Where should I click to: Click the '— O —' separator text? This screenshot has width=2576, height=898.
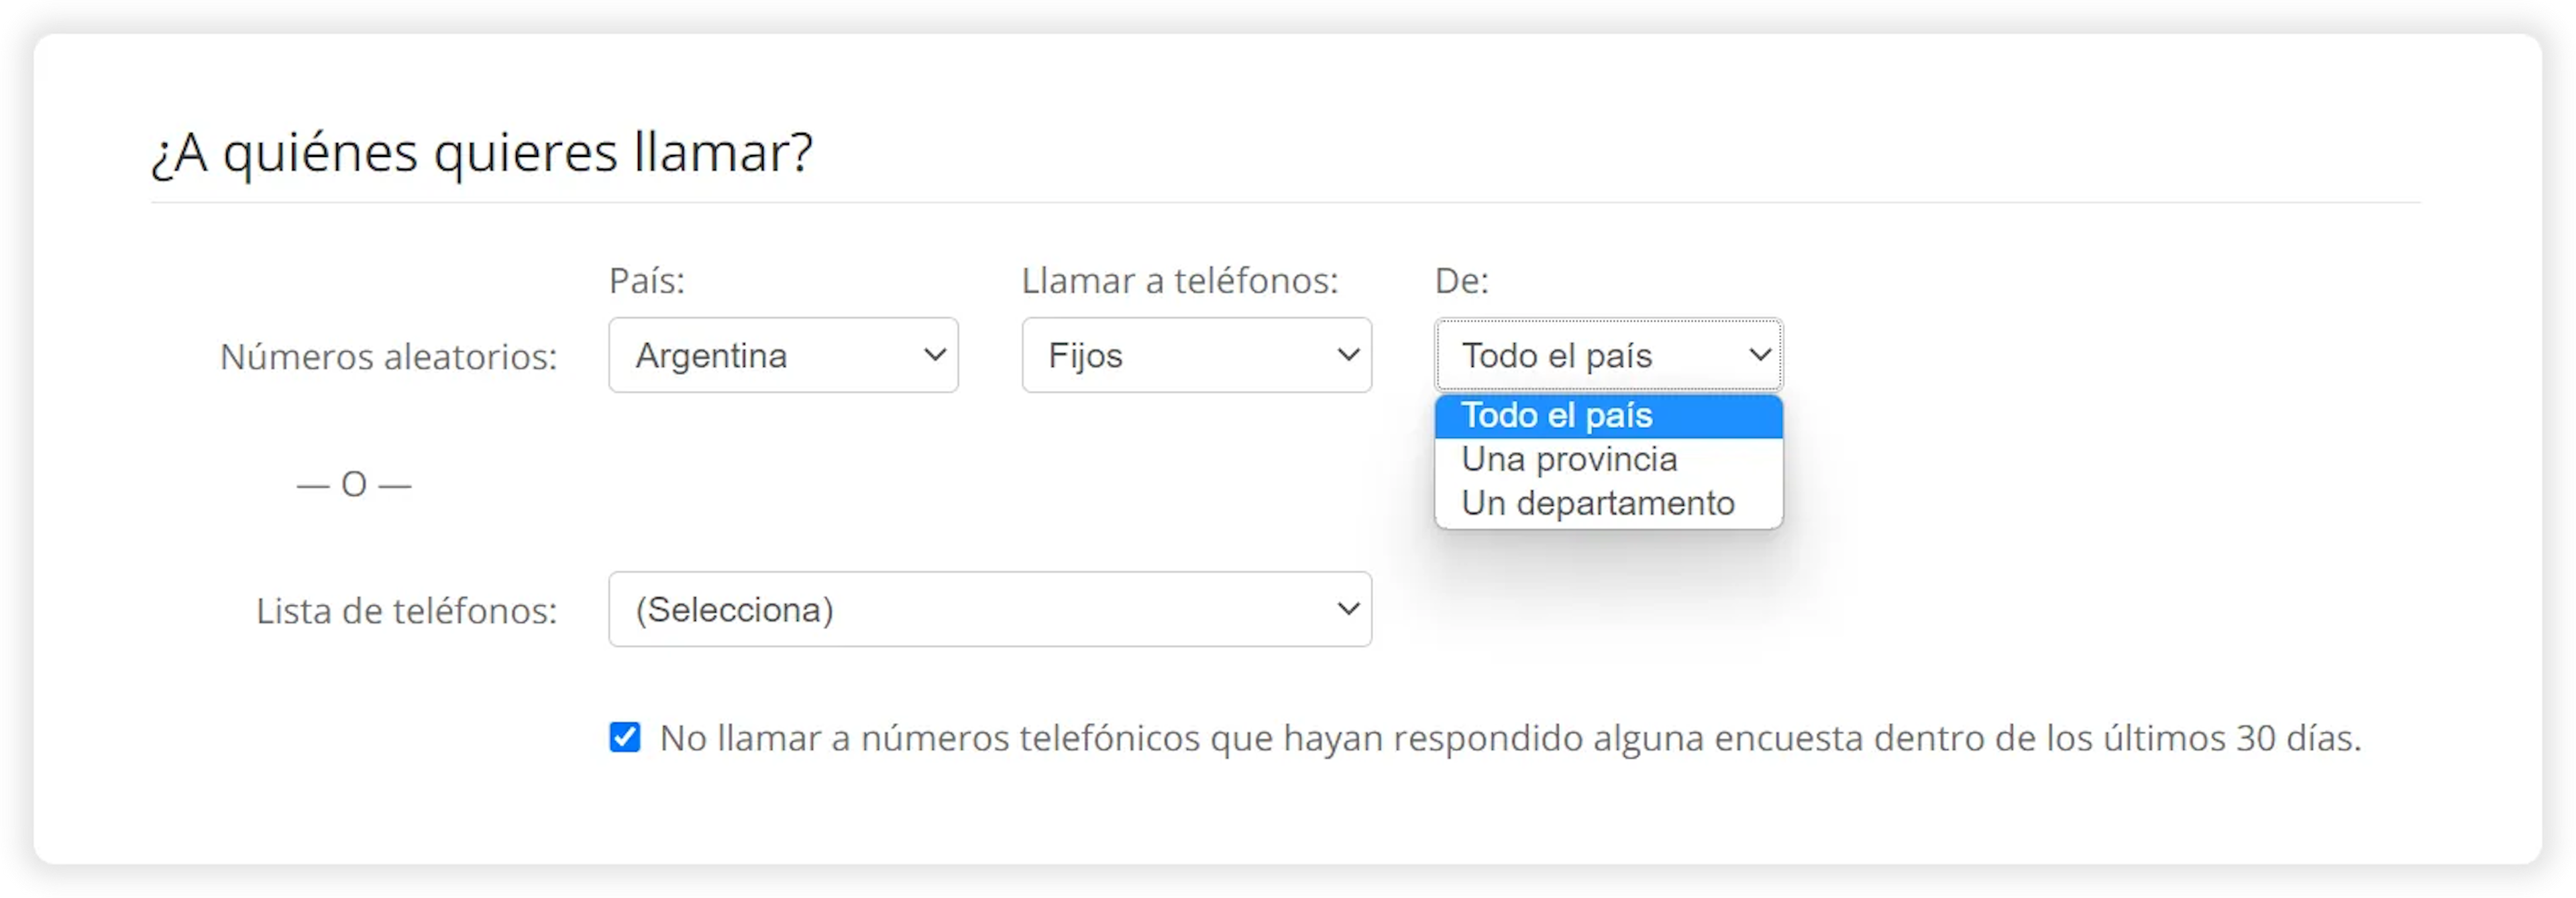pos(354,485)
